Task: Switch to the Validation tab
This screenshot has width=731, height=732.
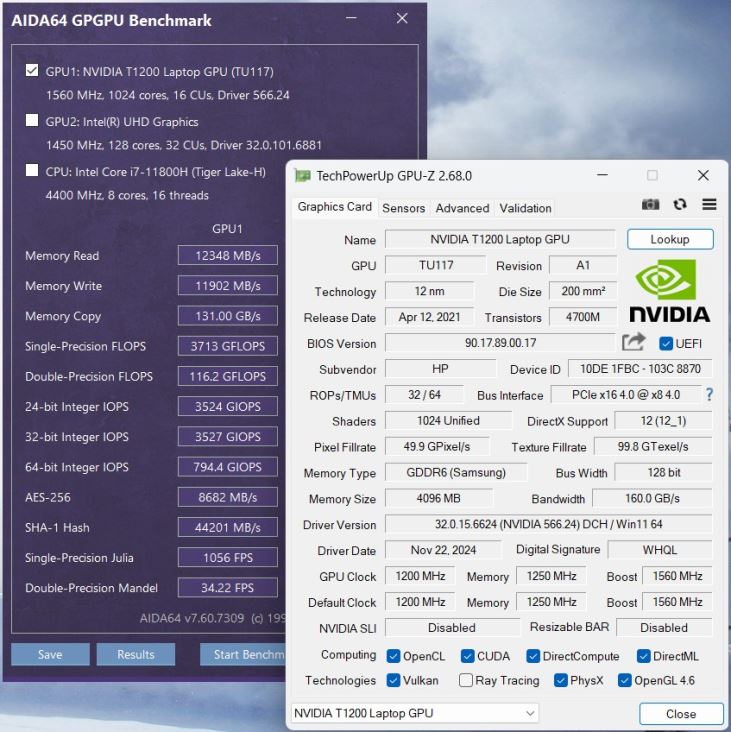Action: click(x=525, y=208)
